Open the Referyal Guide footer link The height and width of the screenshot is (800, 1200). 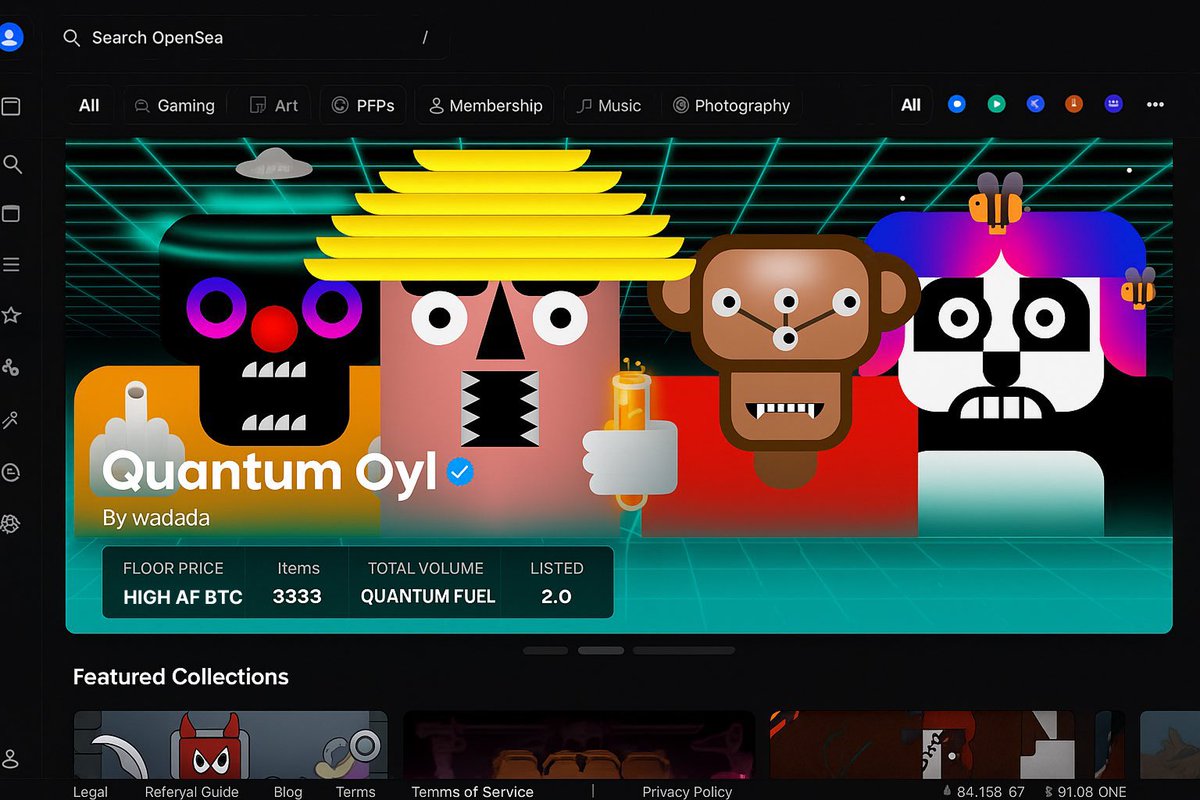[192, 791]
